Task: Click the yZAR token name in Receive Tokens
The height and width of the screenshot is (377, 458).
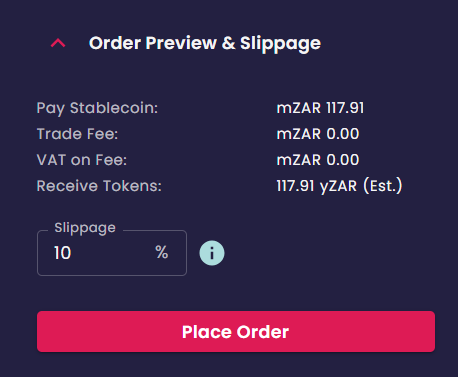Action: click(338, 187)
